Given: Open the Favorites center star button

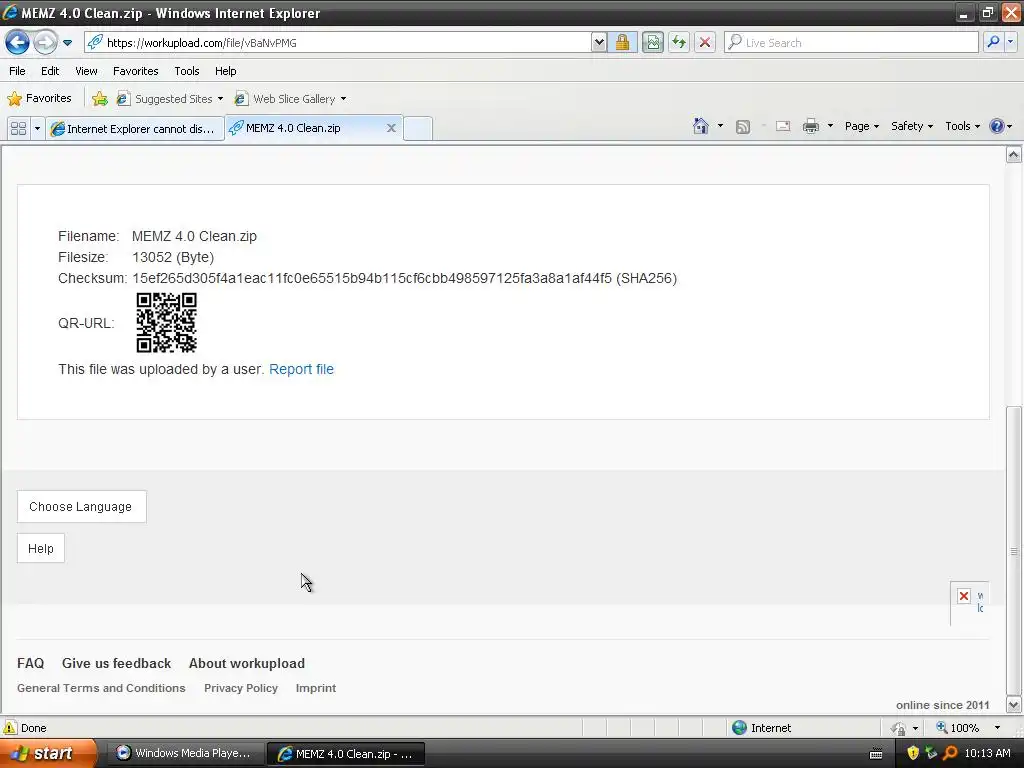Looking at the screenshot, I should point(39,99).
